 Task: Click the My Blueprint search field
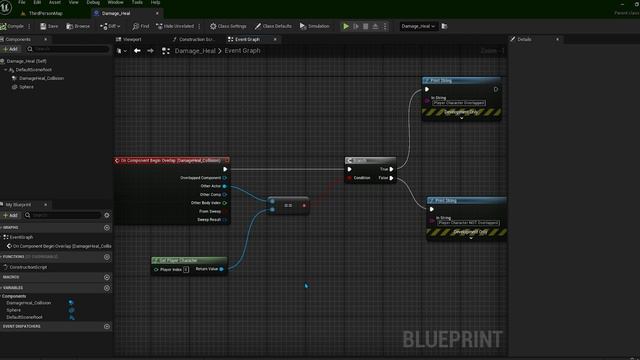pos(62,215)
